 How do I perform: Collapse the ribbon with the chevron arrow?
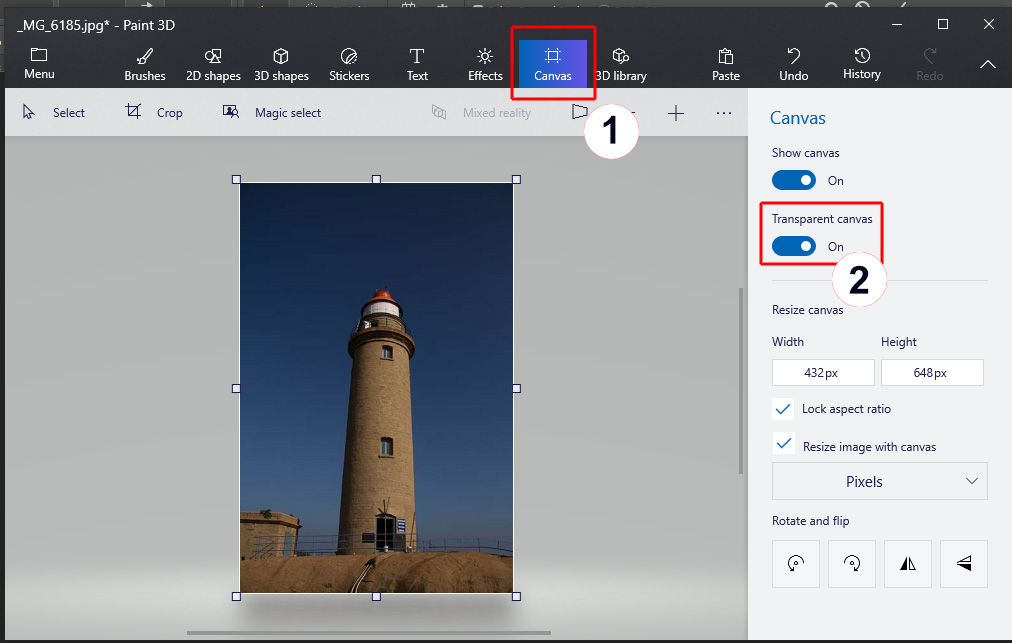[x=987, y=64]
